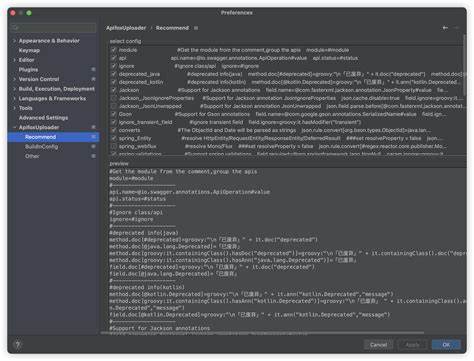
Task: Uncheck the 'Gson' config checkbox
Action: click(114, 114)
